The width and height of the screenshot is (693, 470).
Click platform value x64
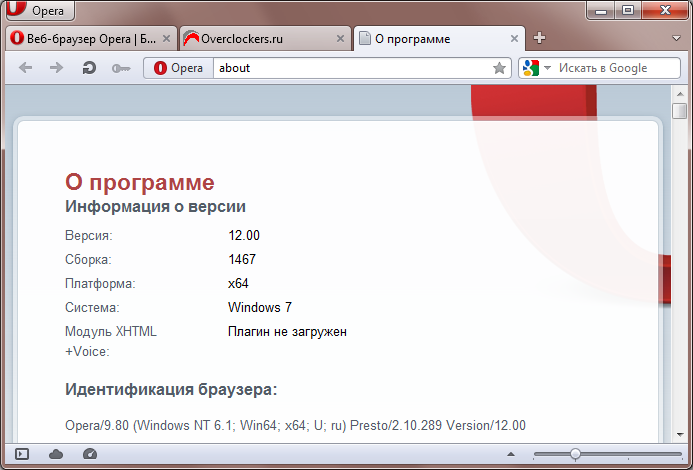238,283
